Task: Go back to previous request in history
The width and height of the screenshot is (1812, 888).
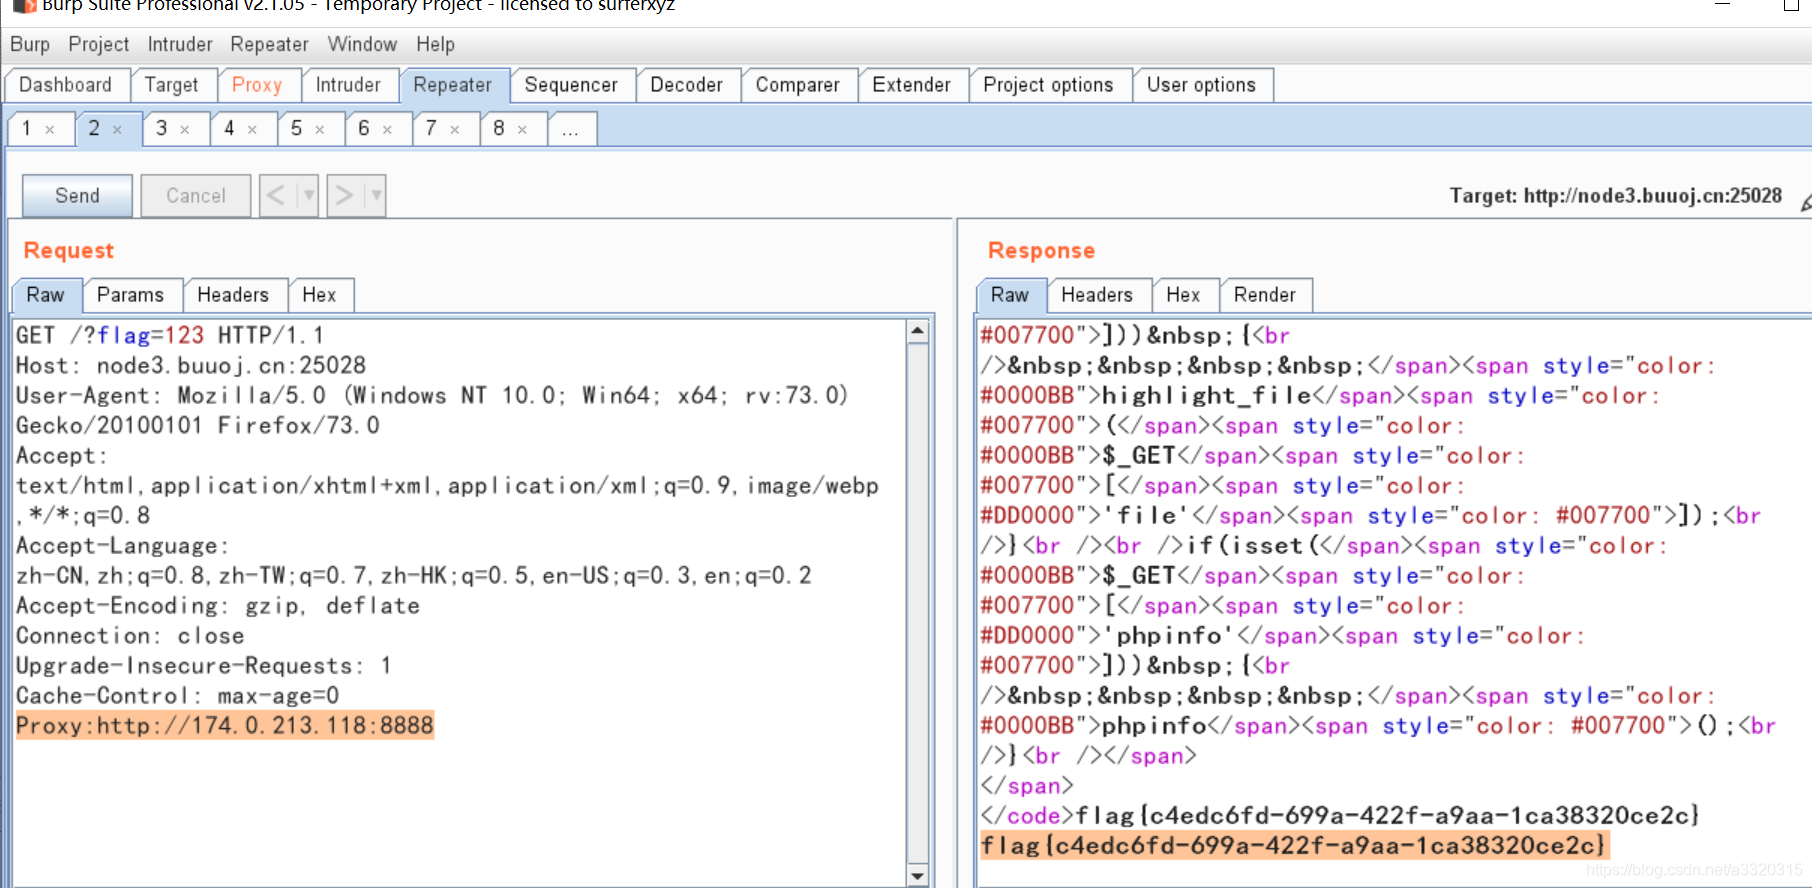Action: (277, 195)
